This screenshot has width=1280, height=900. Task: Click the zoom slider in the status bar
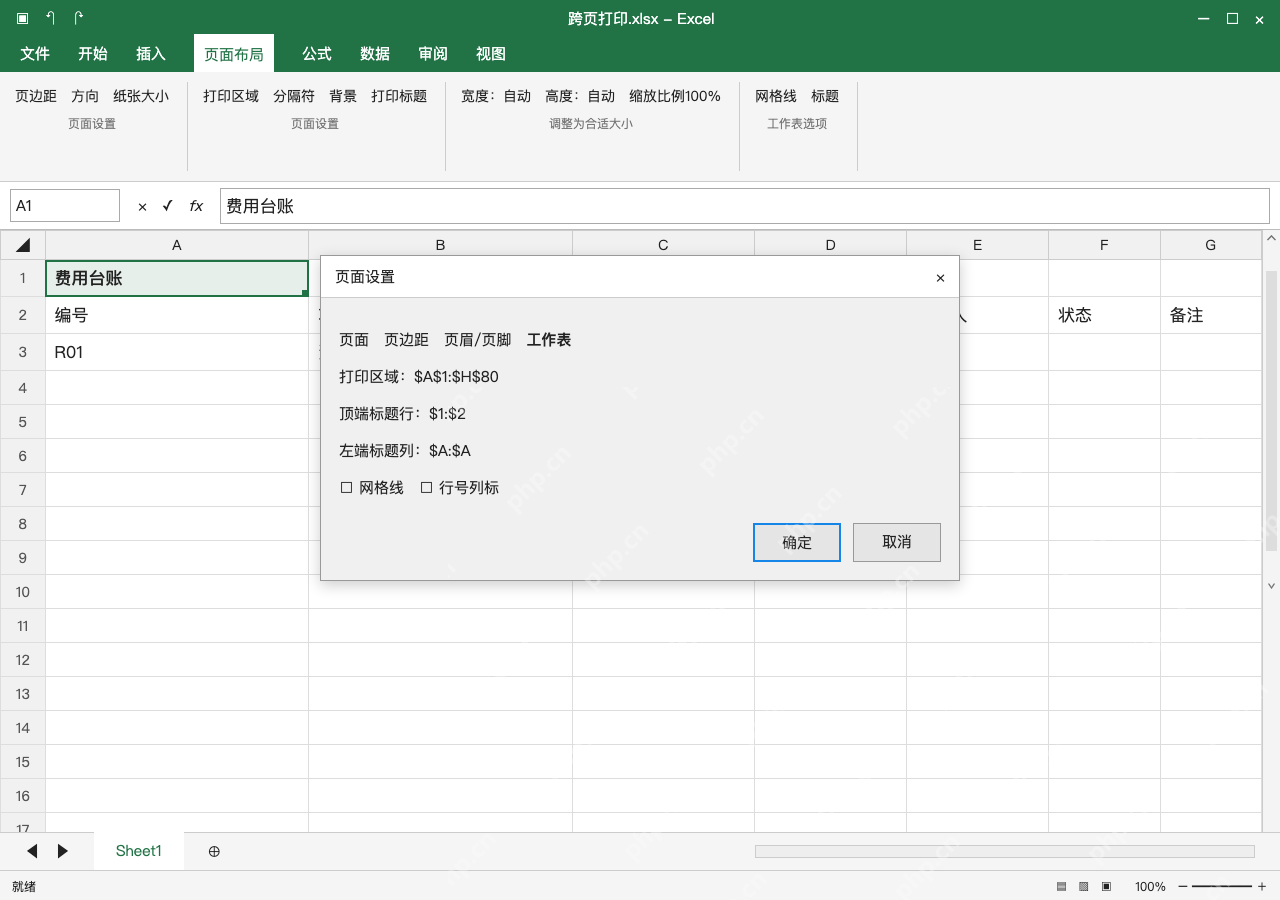point(1222,887)
